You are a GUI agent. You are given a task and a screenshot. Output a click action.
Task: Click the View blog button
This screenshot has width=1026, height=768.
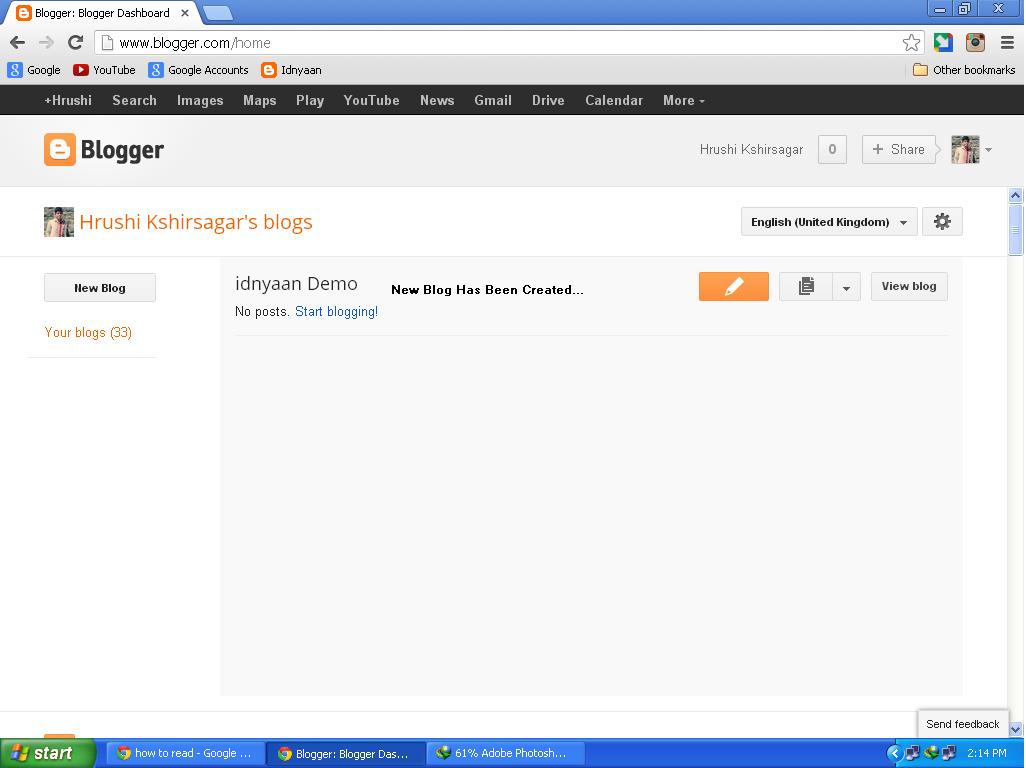click(909, 287)
